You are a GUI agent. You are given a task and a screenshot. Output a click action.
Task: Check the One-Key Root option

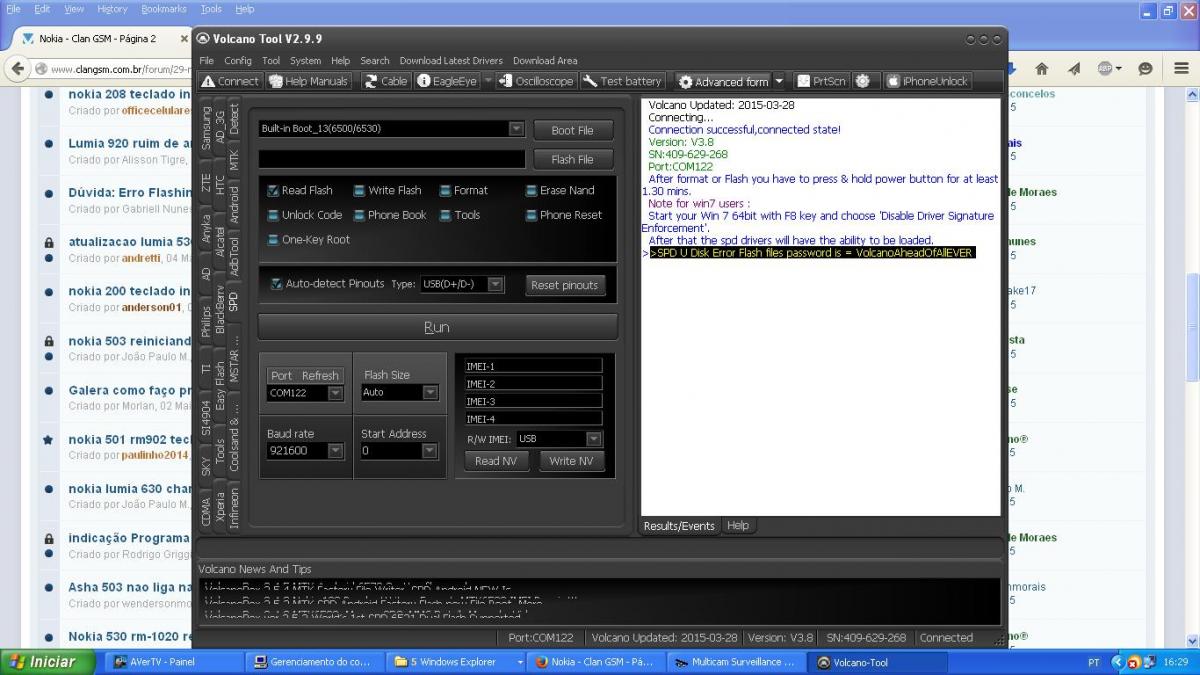[274, 240]
